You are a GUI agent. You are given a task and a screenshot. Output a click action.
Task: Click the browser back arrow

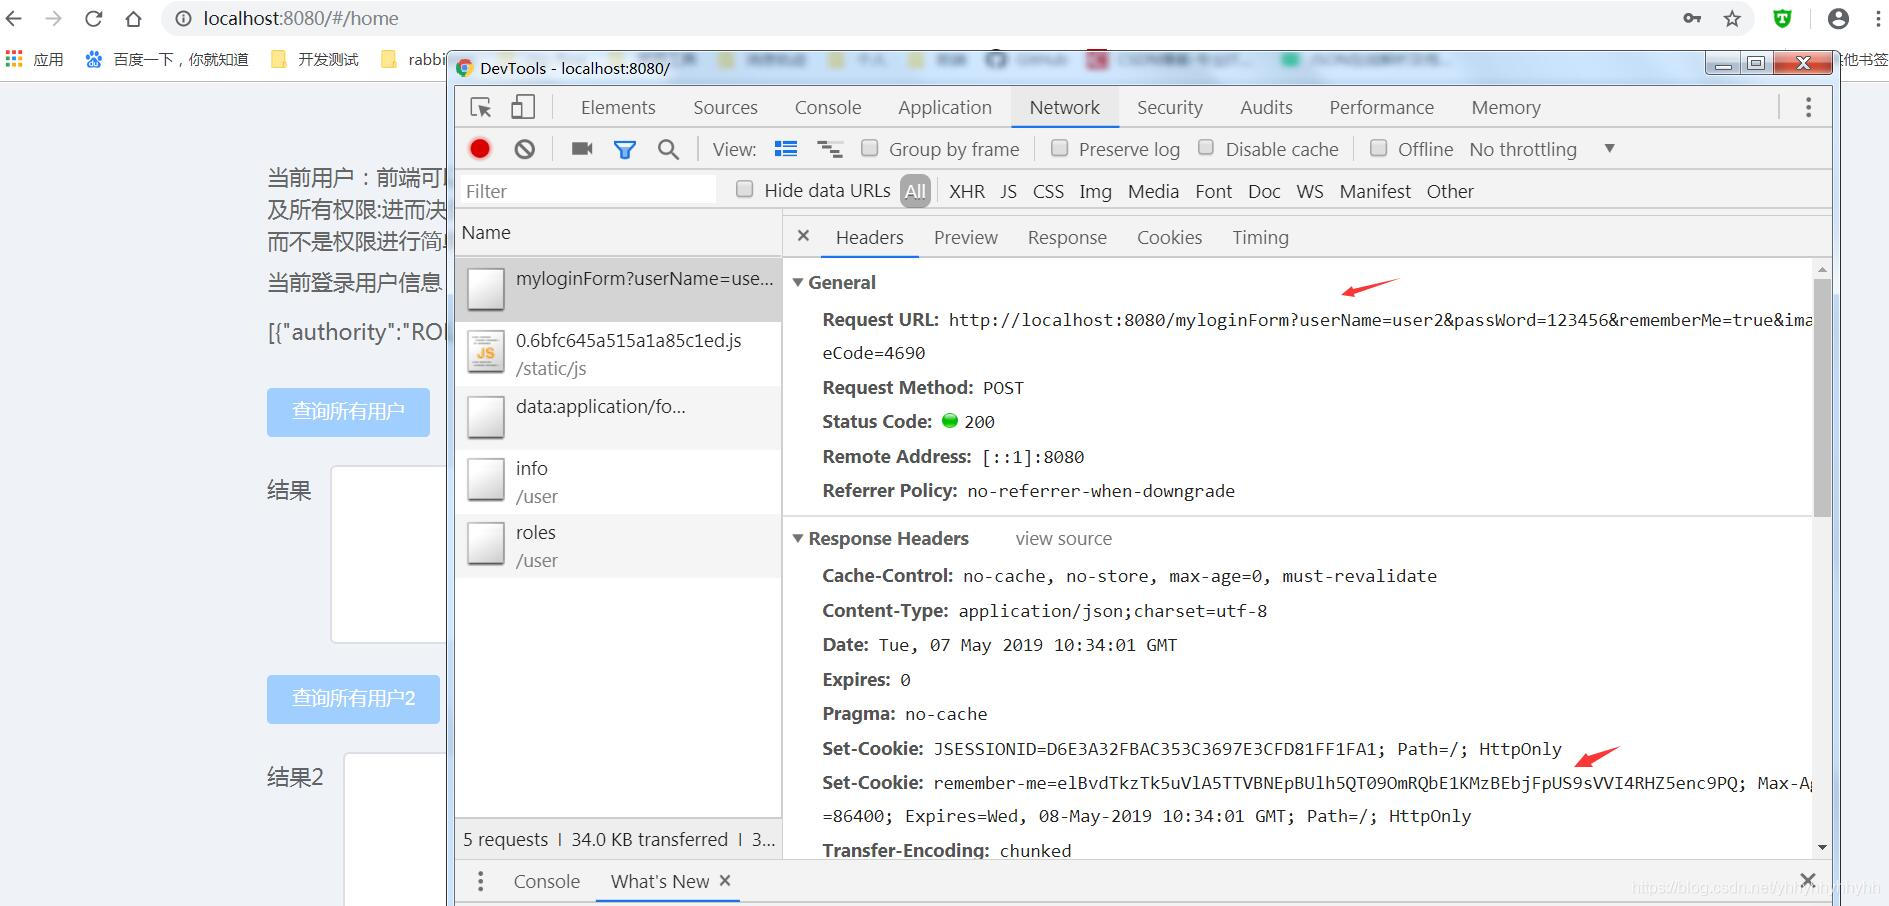(x=14, y=18)
